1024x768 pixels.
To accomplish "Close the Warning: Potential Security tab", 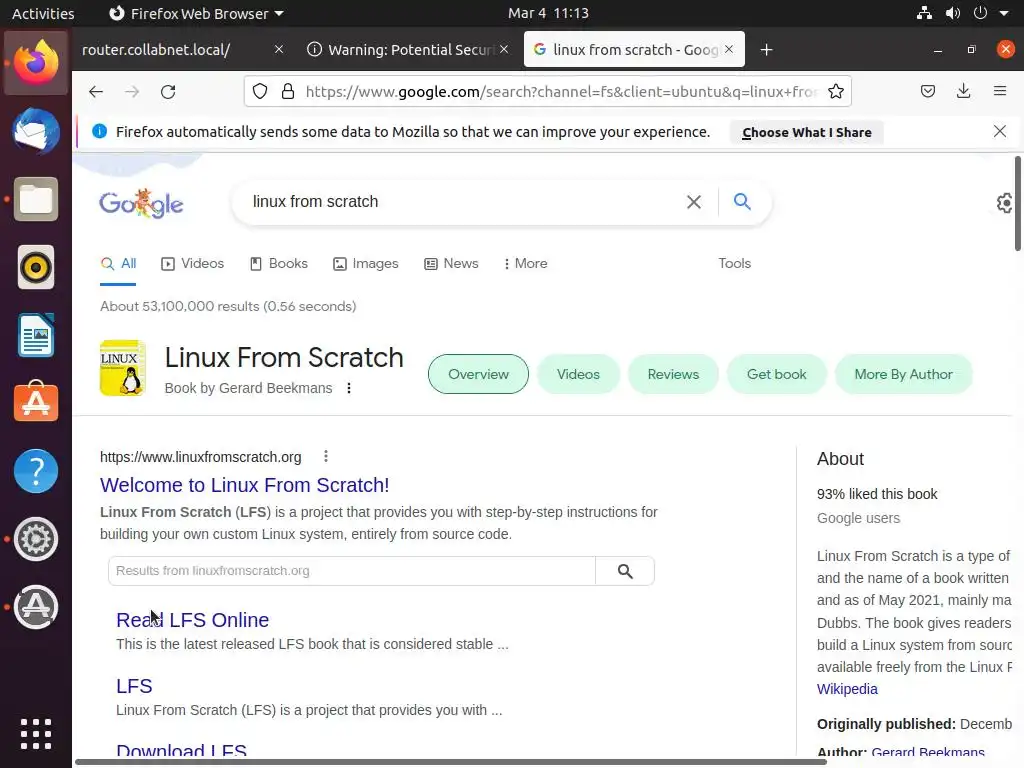I will [x=504, y=49].
